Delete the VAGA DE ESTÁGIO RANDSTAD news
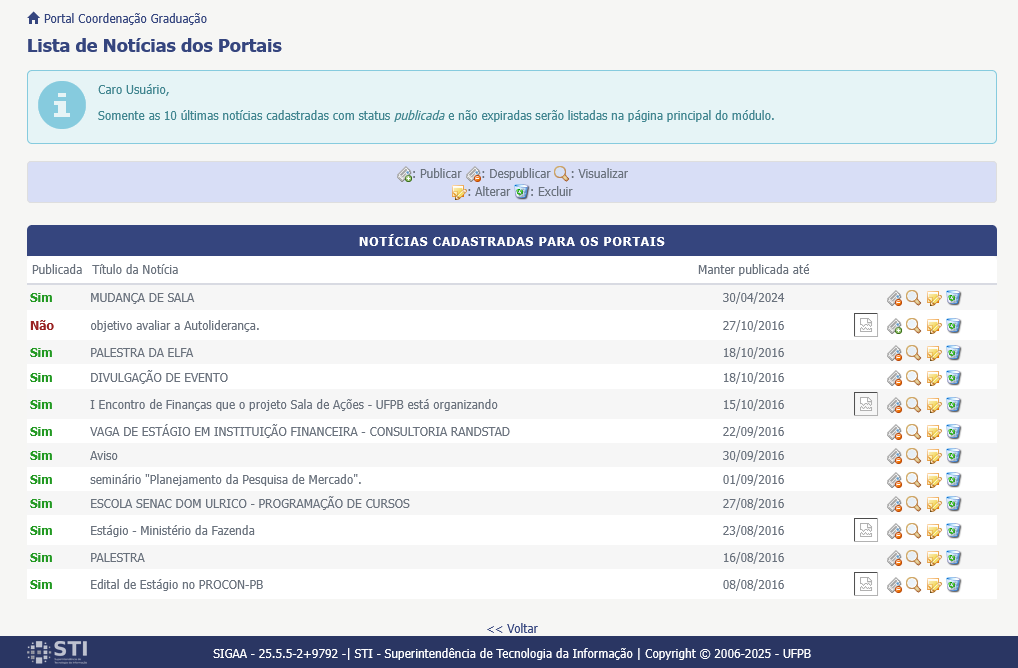This screenshot has height=668, width=1018. [953, 432]
